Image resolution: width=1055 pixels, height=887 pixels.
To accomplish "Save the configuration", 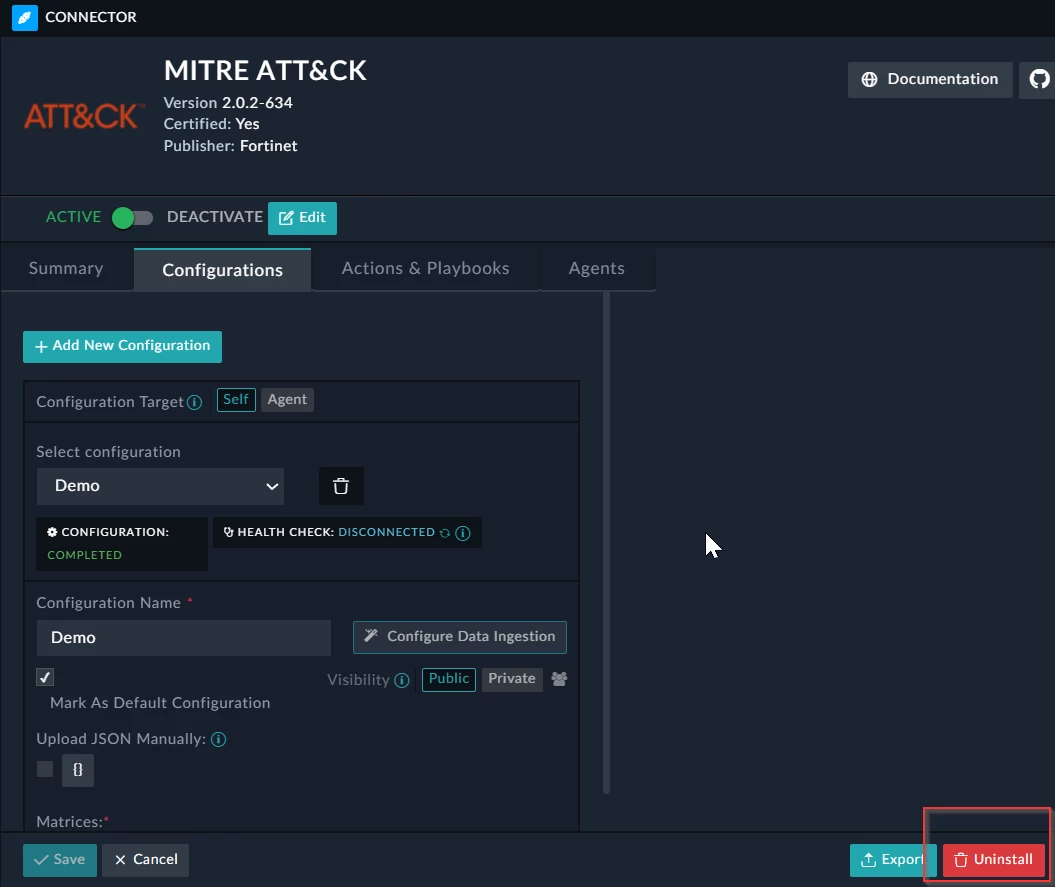I will [60, 860].
